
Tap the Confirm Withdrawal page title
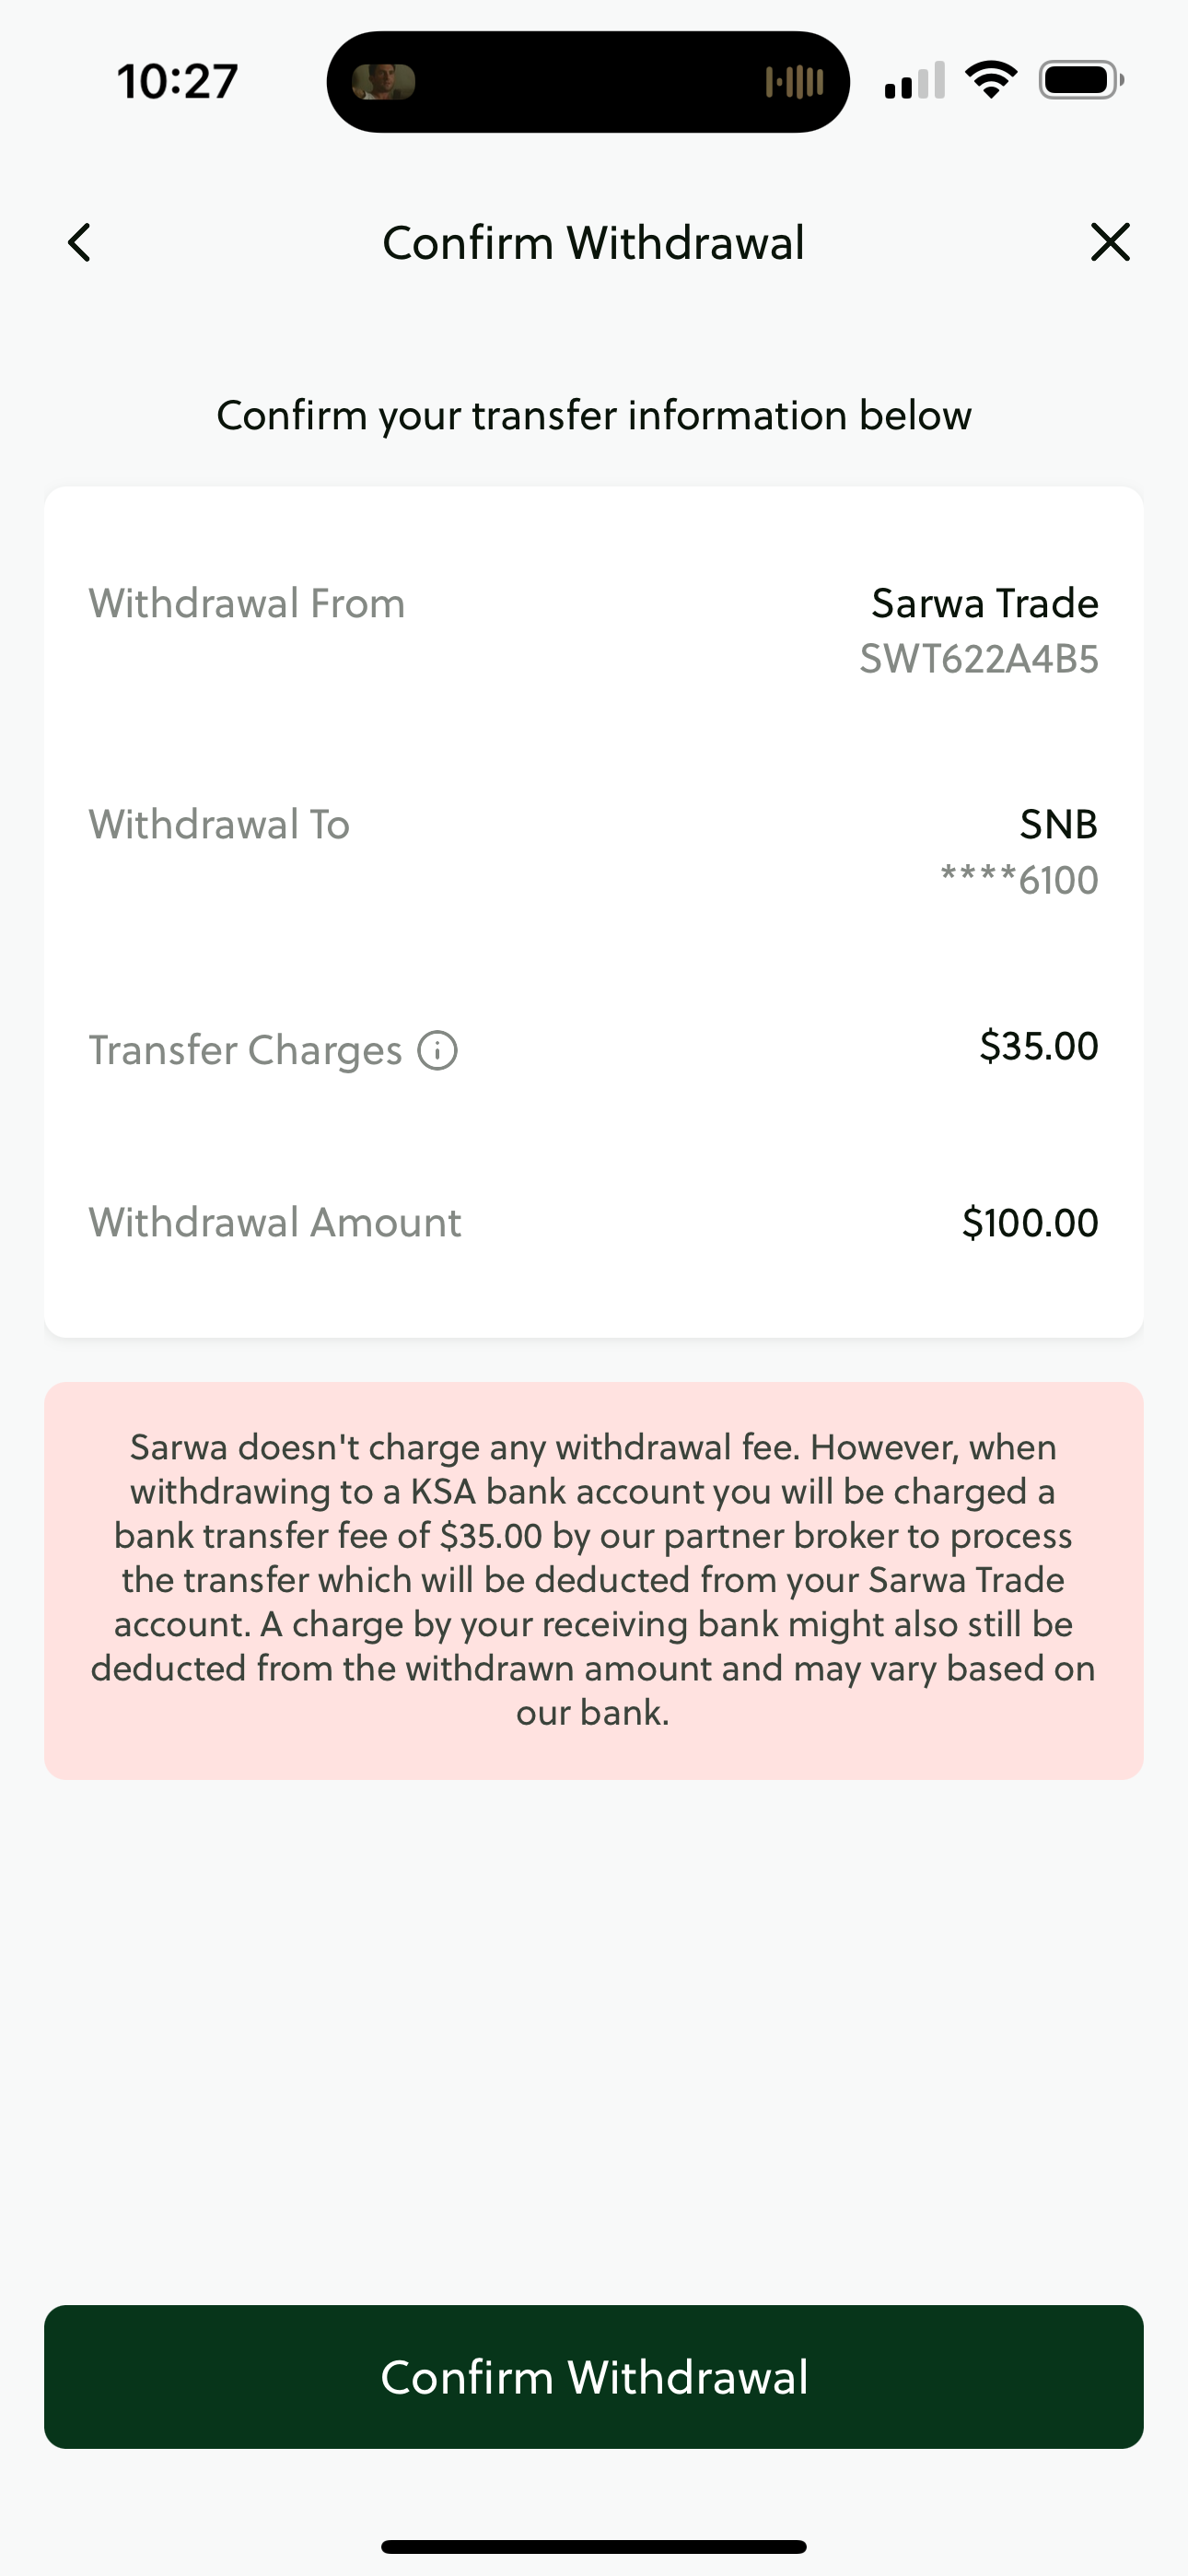(593, 243)
